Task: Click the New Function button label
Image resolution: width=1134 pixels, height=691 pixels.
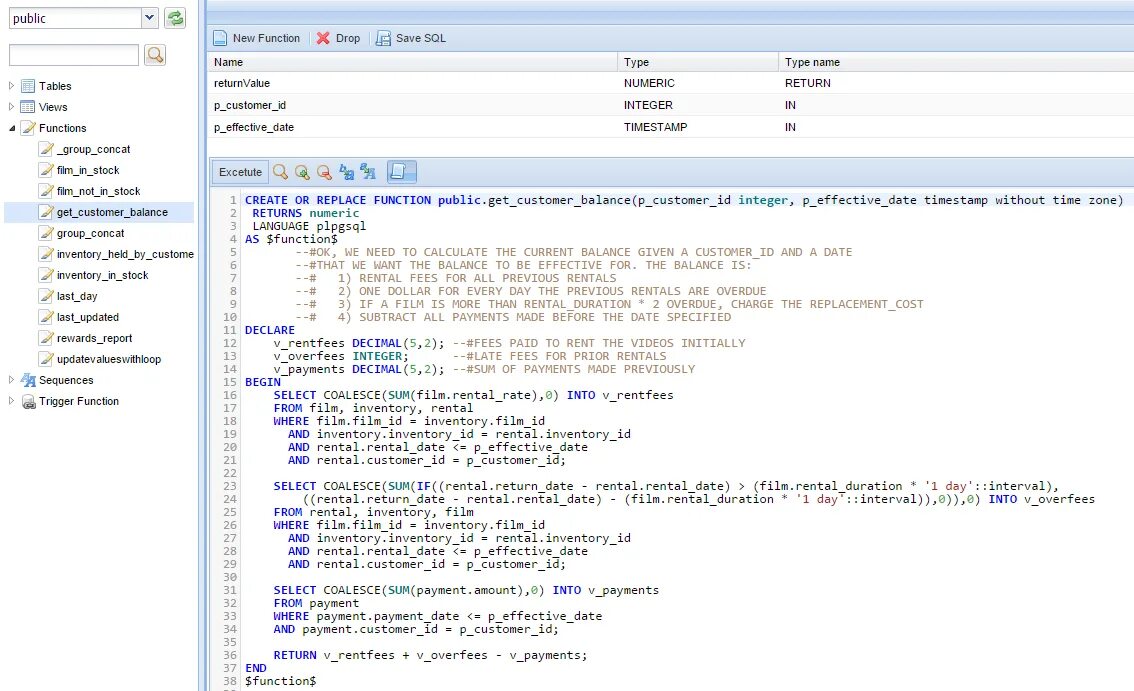Action: click(x=266, y=38)
